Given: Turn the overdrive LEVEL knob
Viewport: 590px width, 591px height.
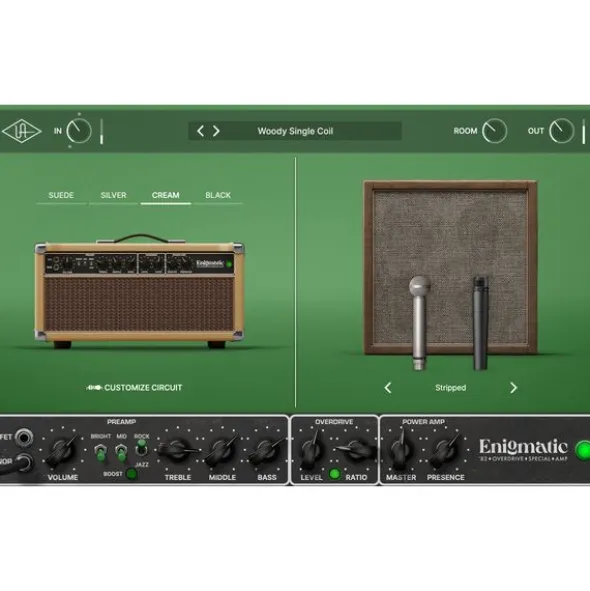Looking at the screenshot, I should (311, 450).
